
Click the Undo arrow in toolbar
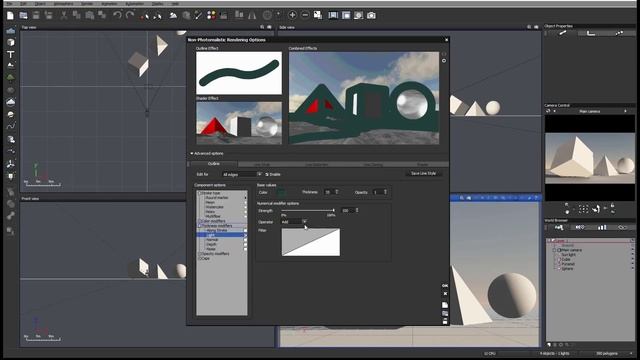pos(117,16)
